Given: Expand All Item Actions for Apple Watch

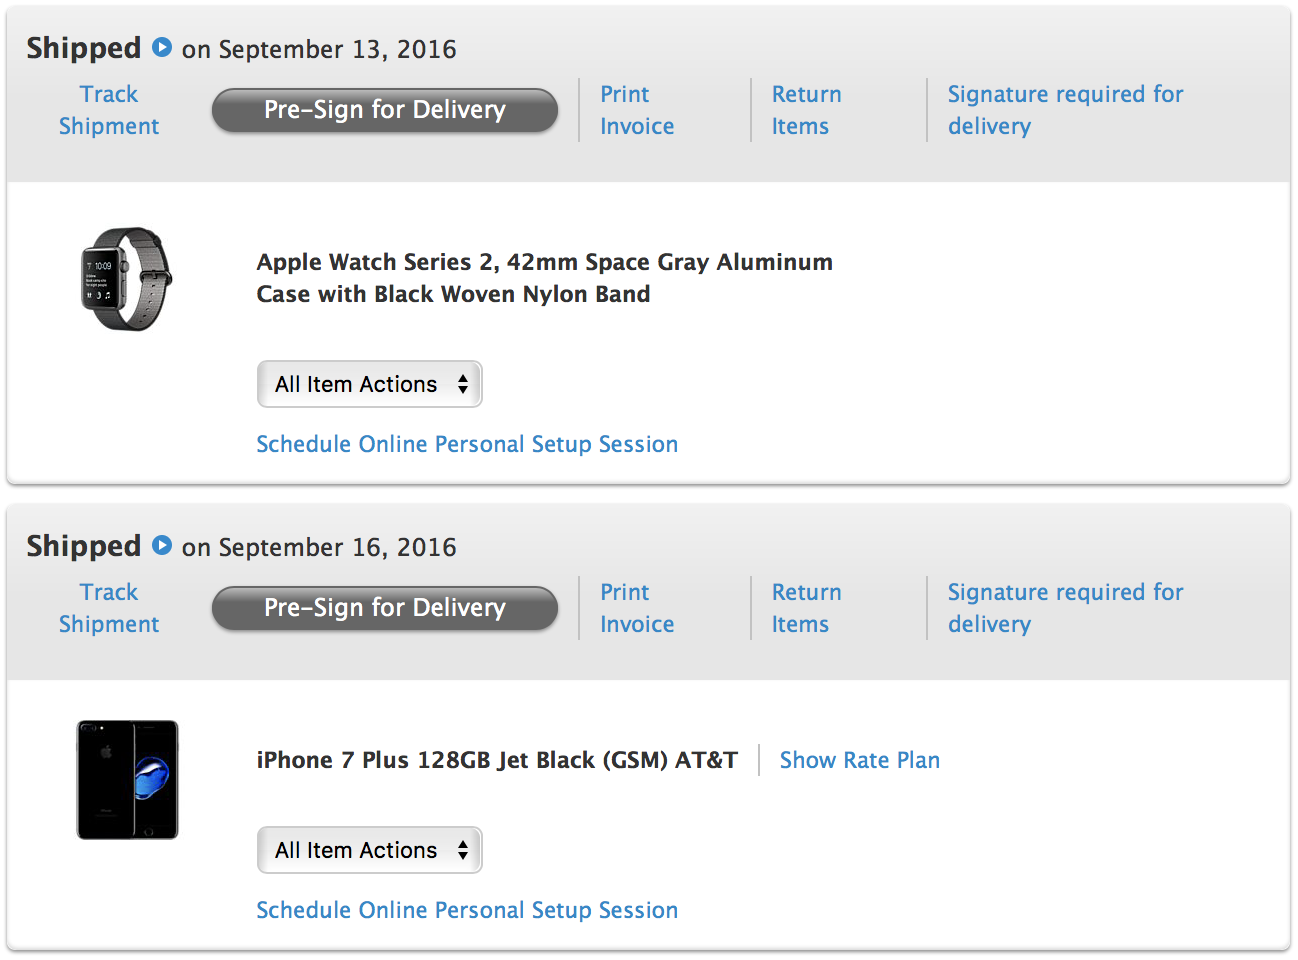Looking at the screenshot, I should click(369, 384).
